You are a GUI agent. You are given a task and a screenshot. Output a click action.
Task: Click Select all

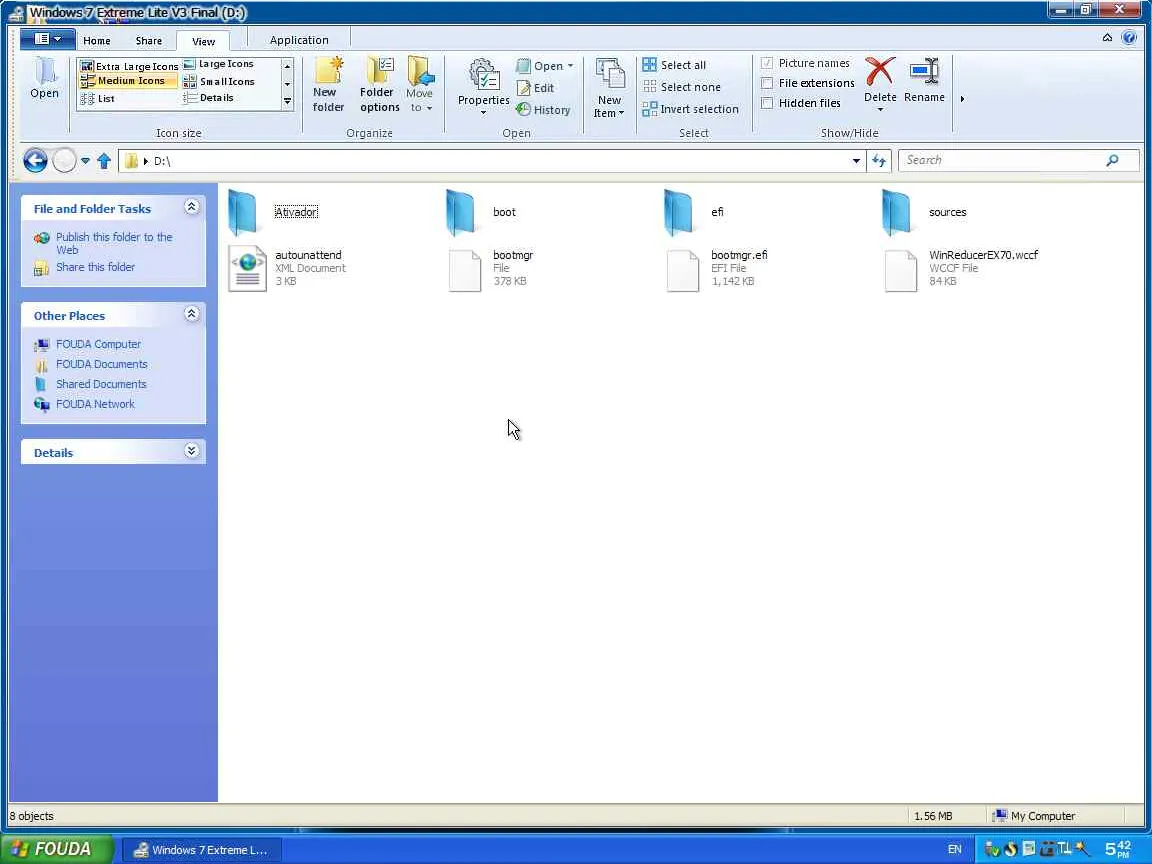[674, 65]
